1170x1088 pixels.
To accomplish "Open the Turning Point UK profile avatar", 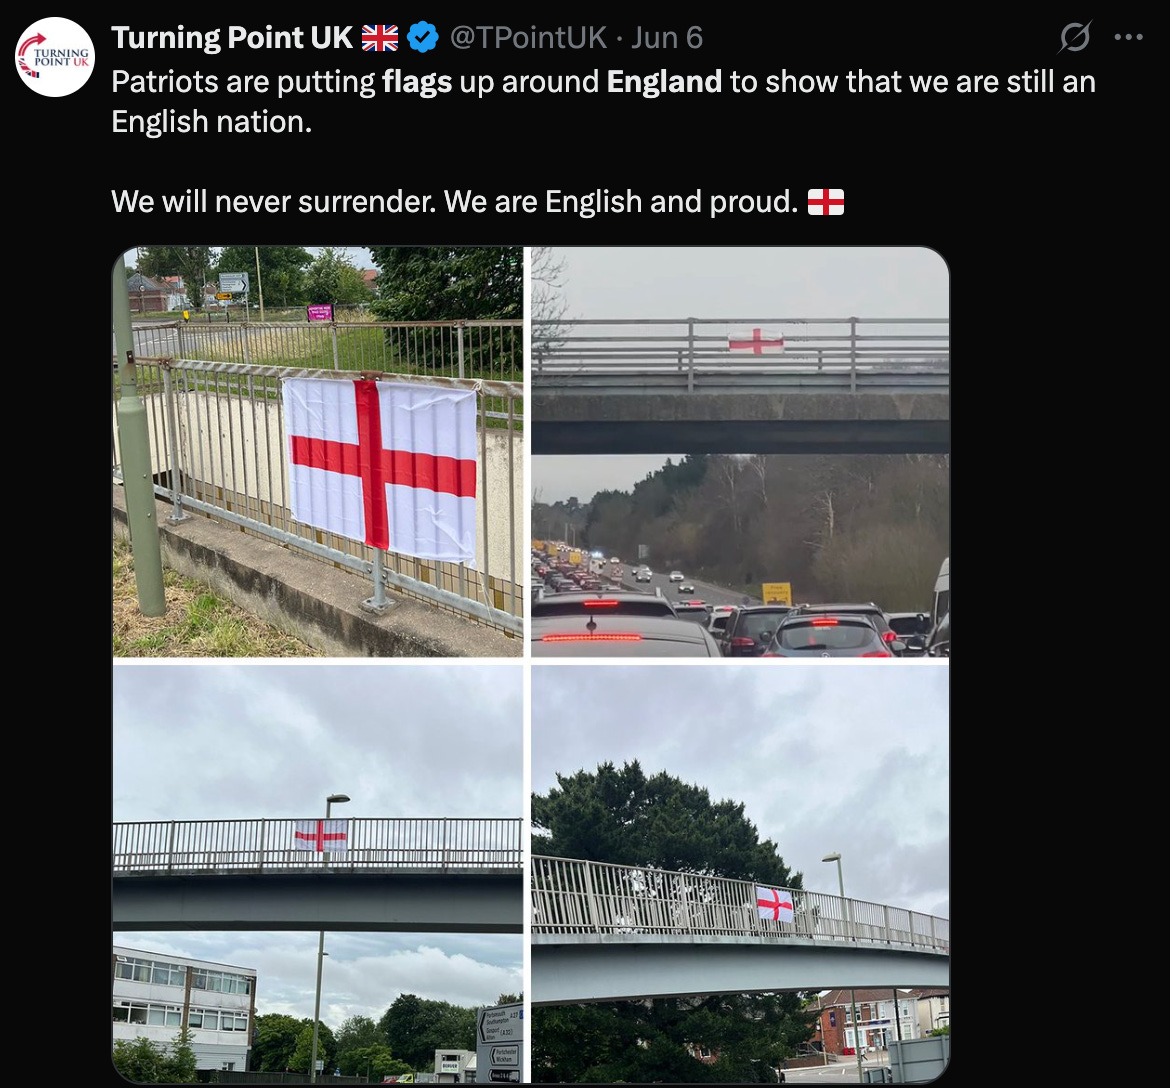I will [54, 57].
